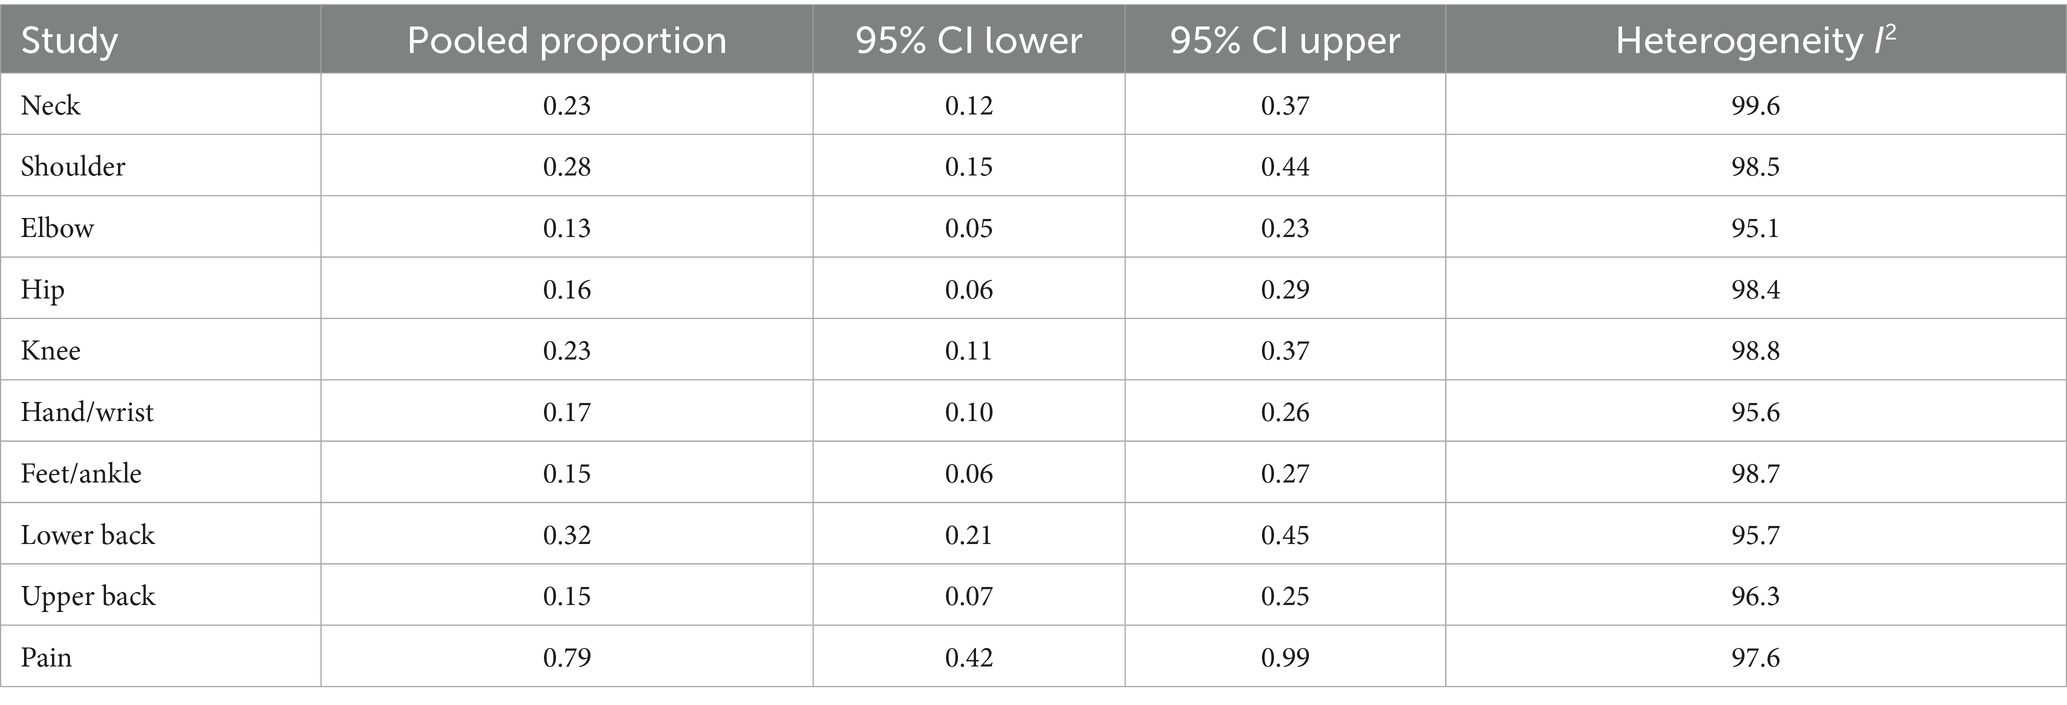Click the Knee row label
The height and width of the screenshot is (705, 2067).
tap(51, 351)
